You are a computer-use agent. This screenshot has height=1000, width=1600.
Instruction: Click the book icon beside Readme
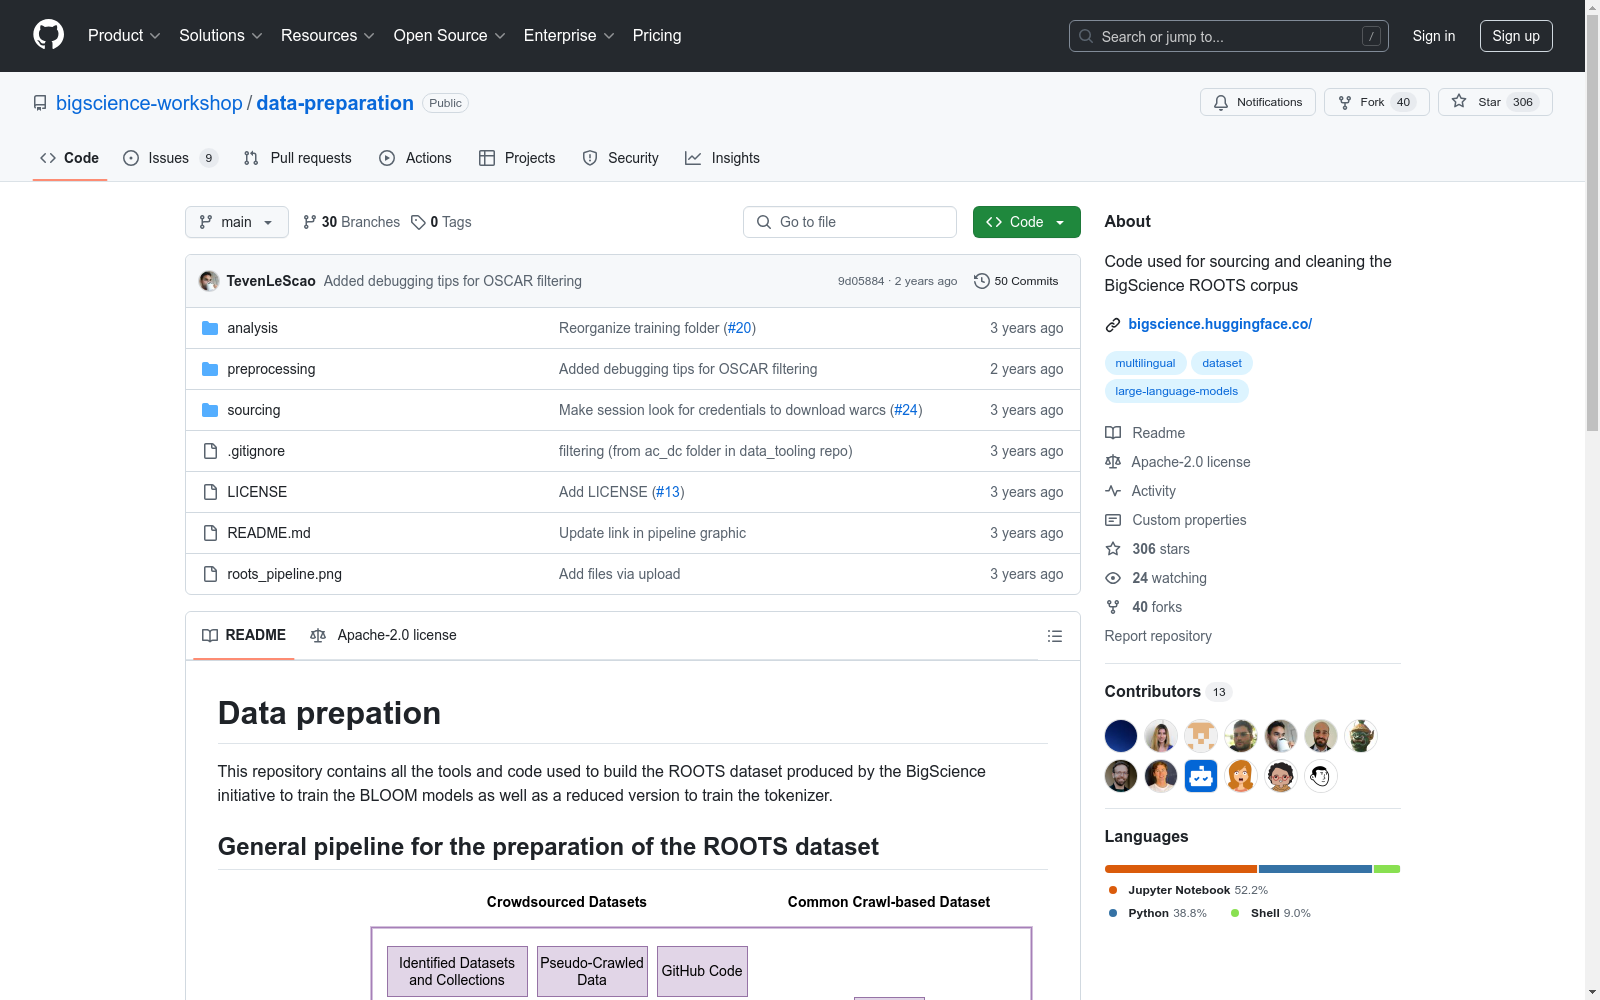pos(1113,433)
